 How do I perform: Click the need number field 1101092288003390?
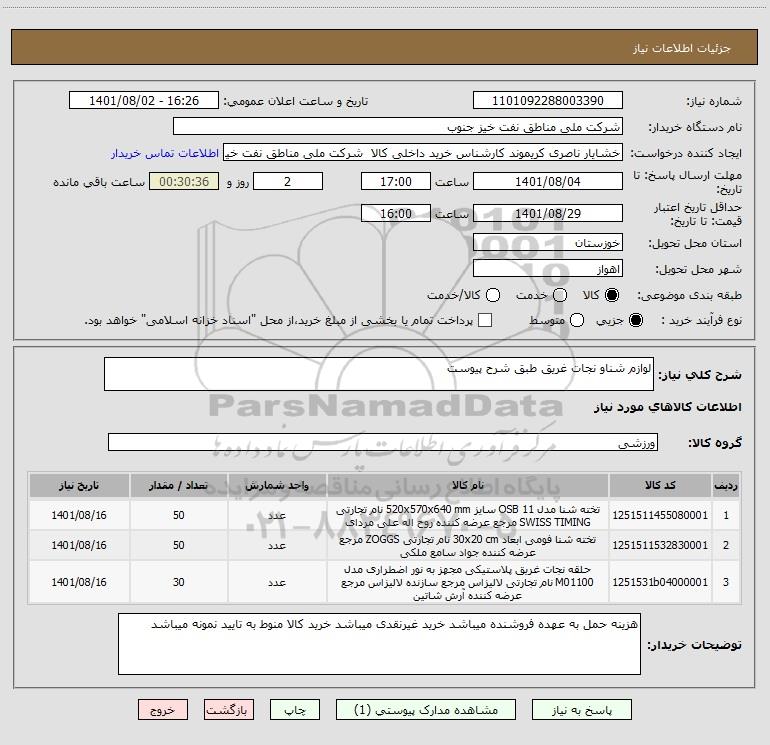pyautogui.click(x=548, y=100)
